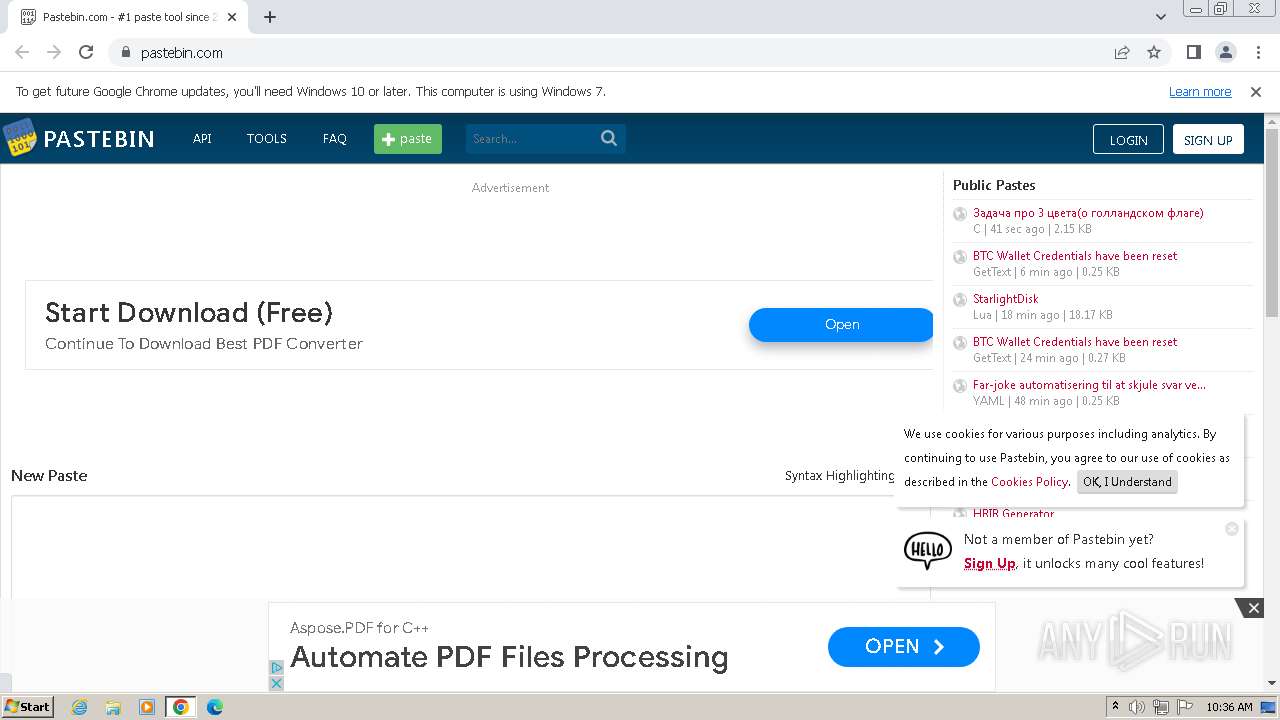Click the Sign Up link in popup
The width and height of the screenshot is (1280, 720).
[990, 563]
